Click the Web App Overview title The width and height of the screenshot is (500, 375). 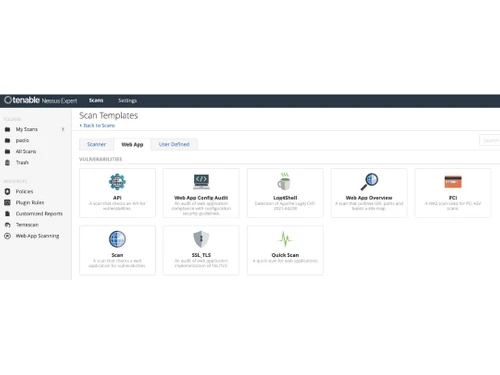[x=369, y=198]
